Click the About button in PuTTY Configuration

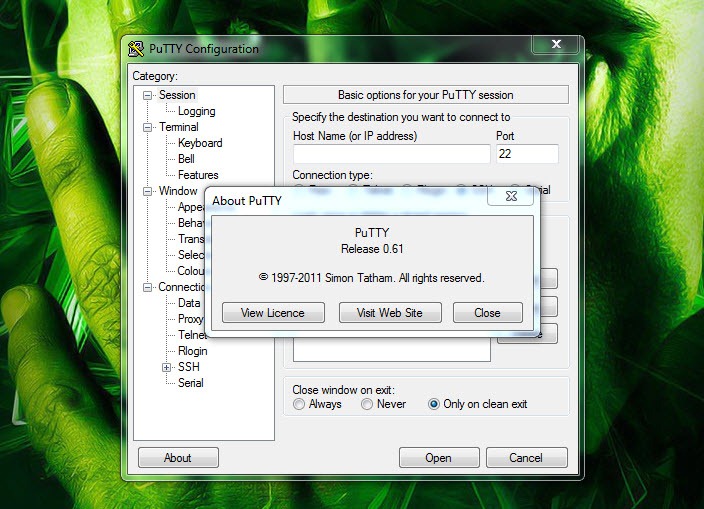tap(178, 458)
